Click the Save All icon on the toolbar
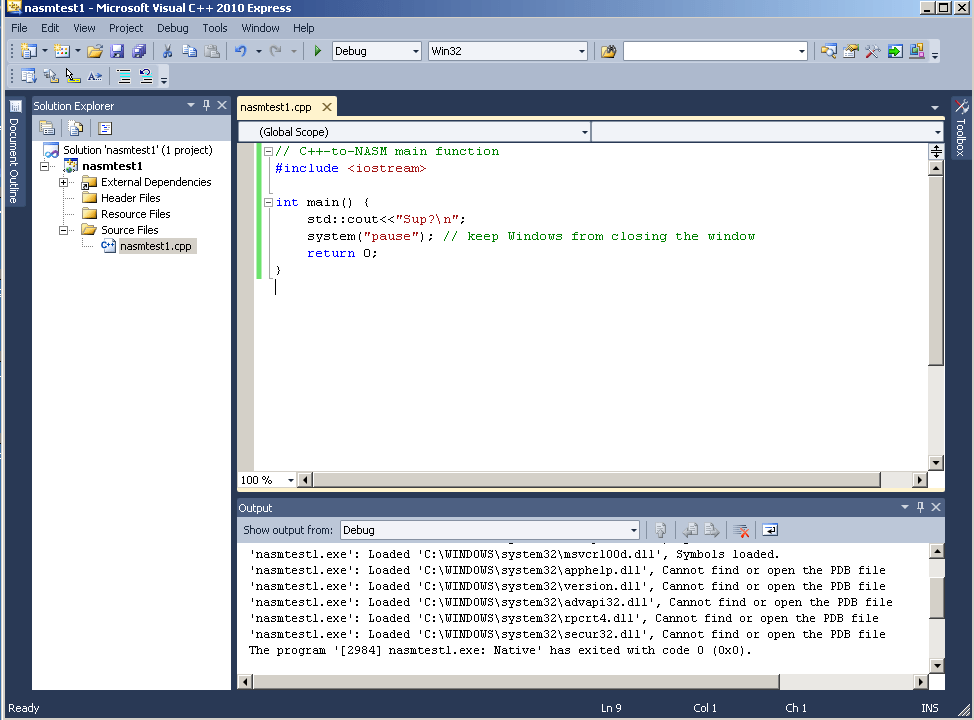Screen dimensions: 974x720 click(x=139, y=52)
